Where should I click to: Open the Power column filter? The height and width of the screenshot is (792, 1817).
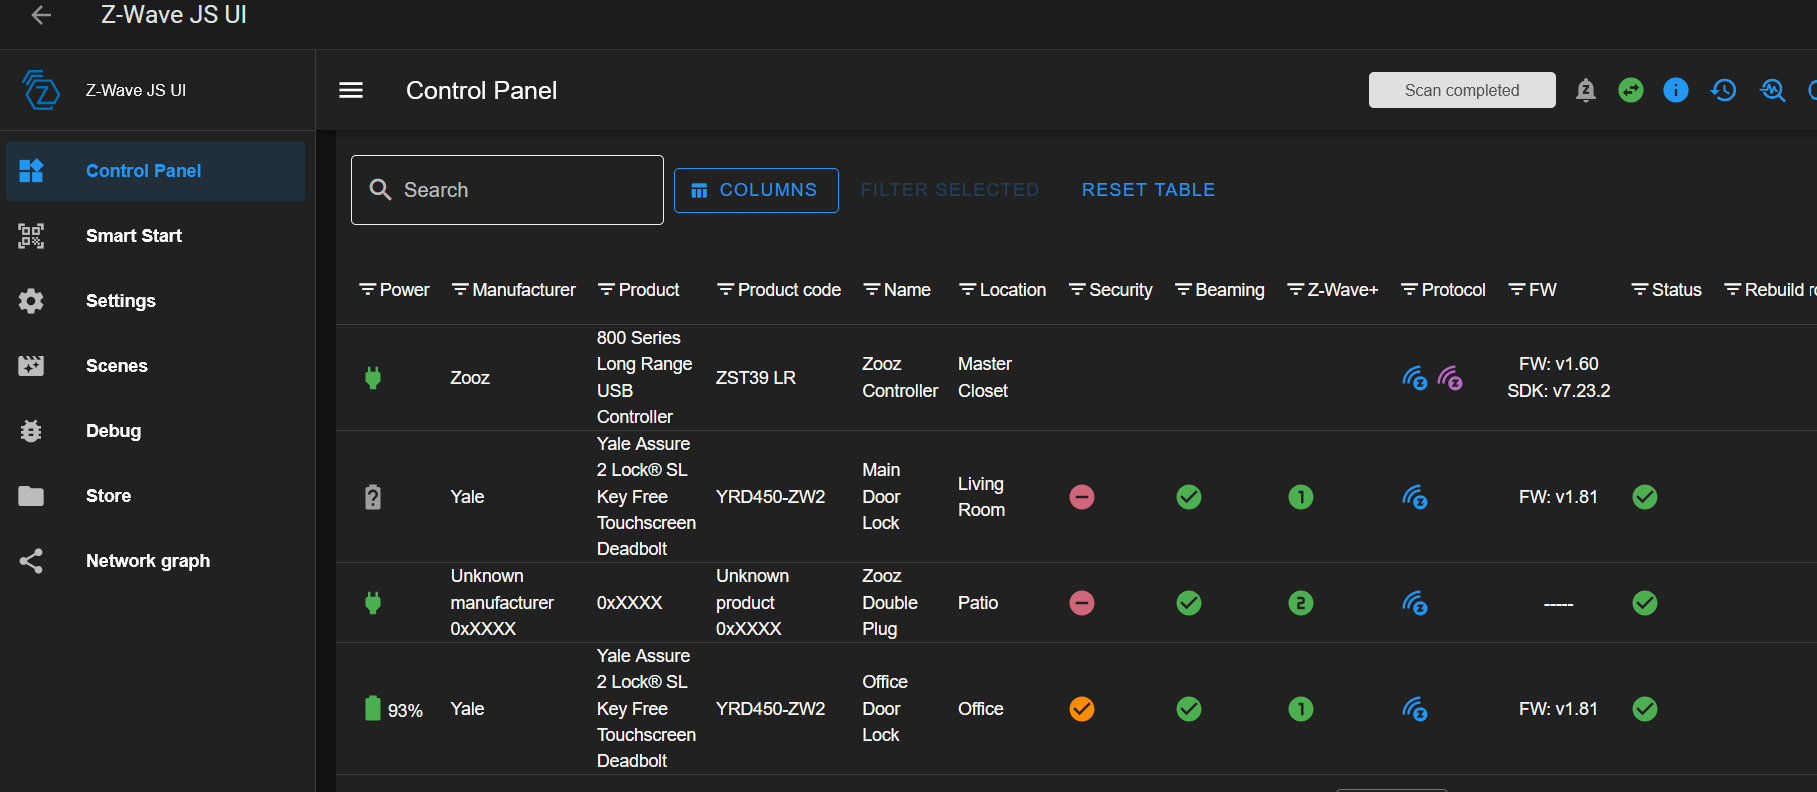(x=368, y=290)
